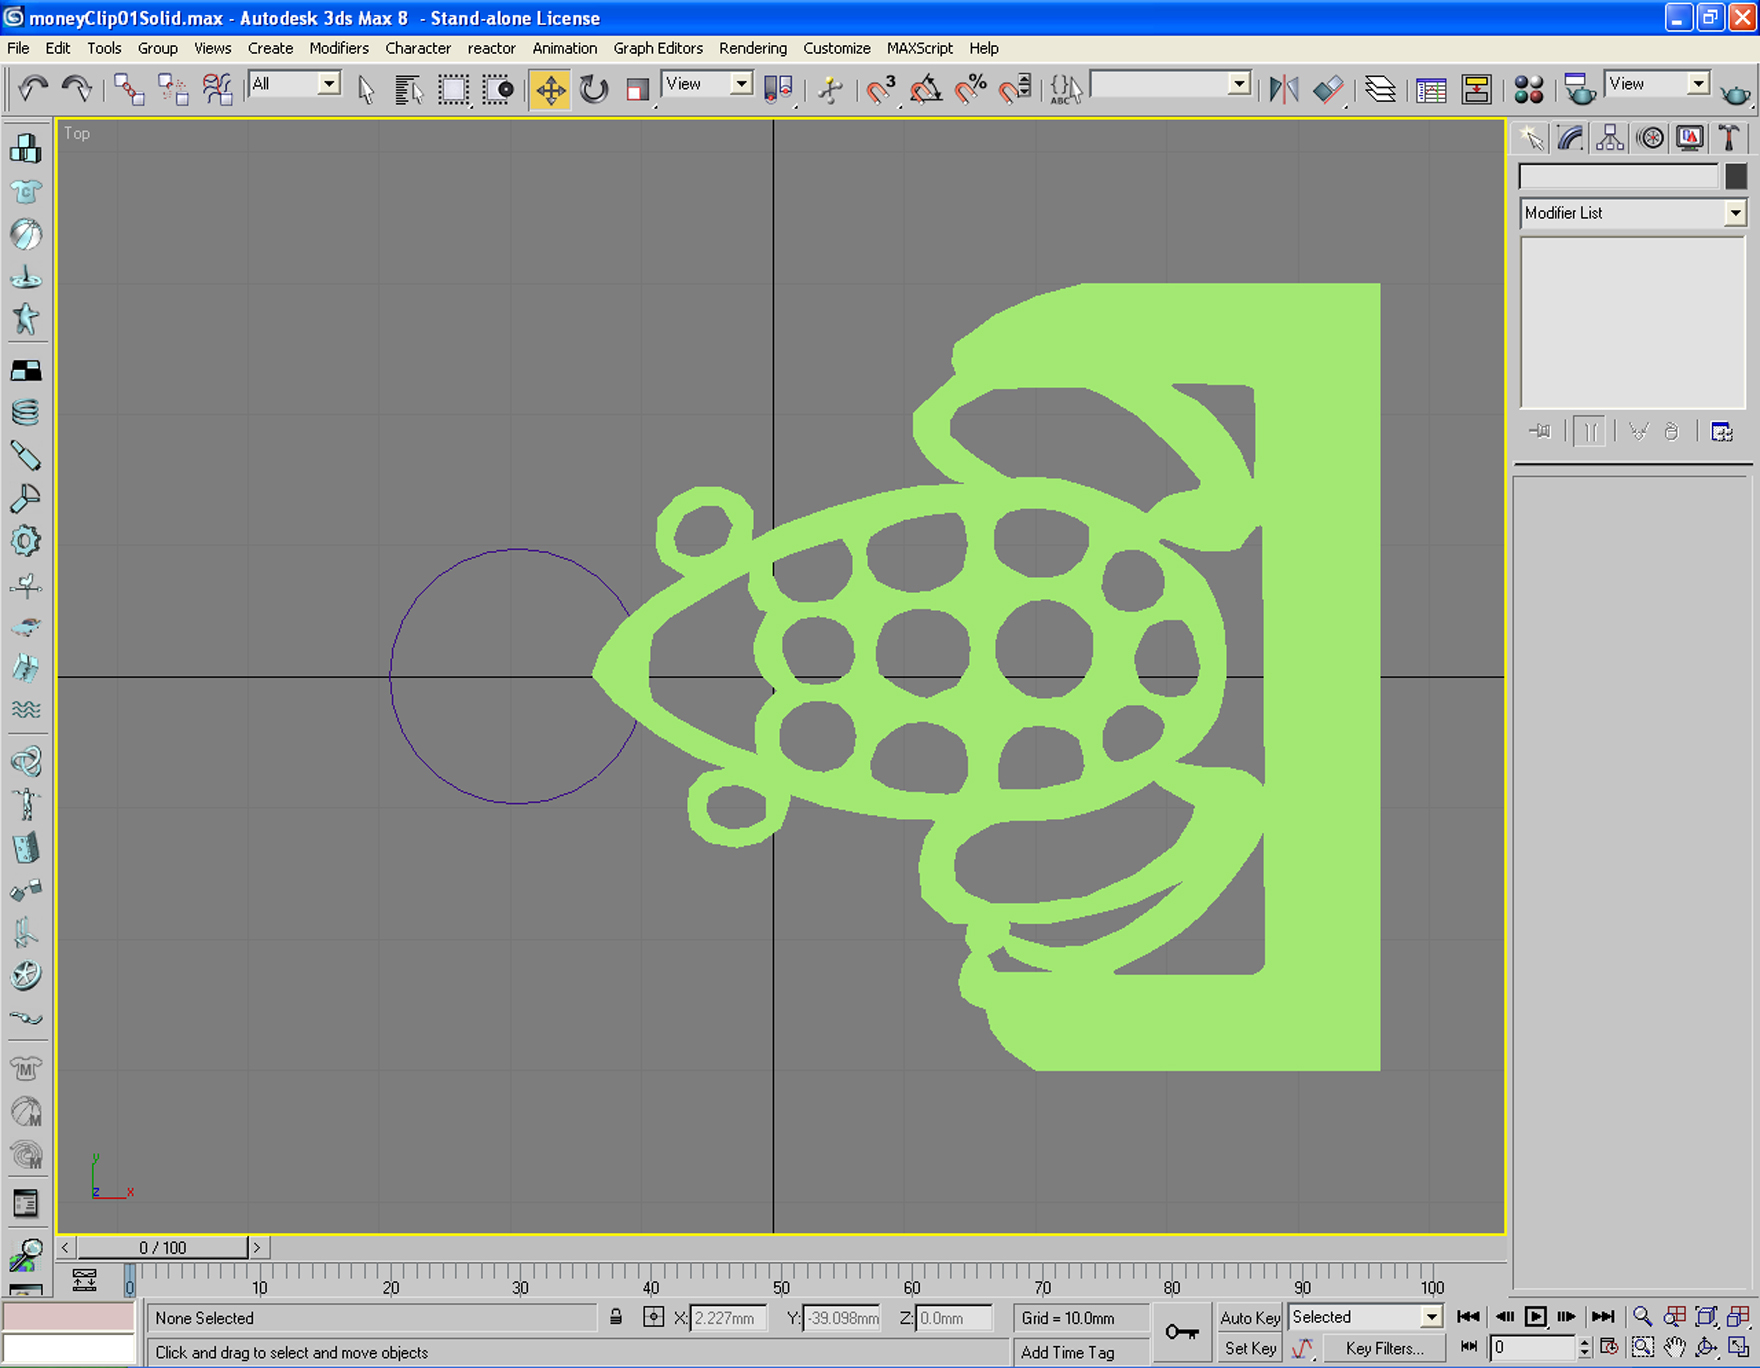1760x1368 pixels.
Task: Click object color swatch in Modify panel
Action: tap(1736, 176)
